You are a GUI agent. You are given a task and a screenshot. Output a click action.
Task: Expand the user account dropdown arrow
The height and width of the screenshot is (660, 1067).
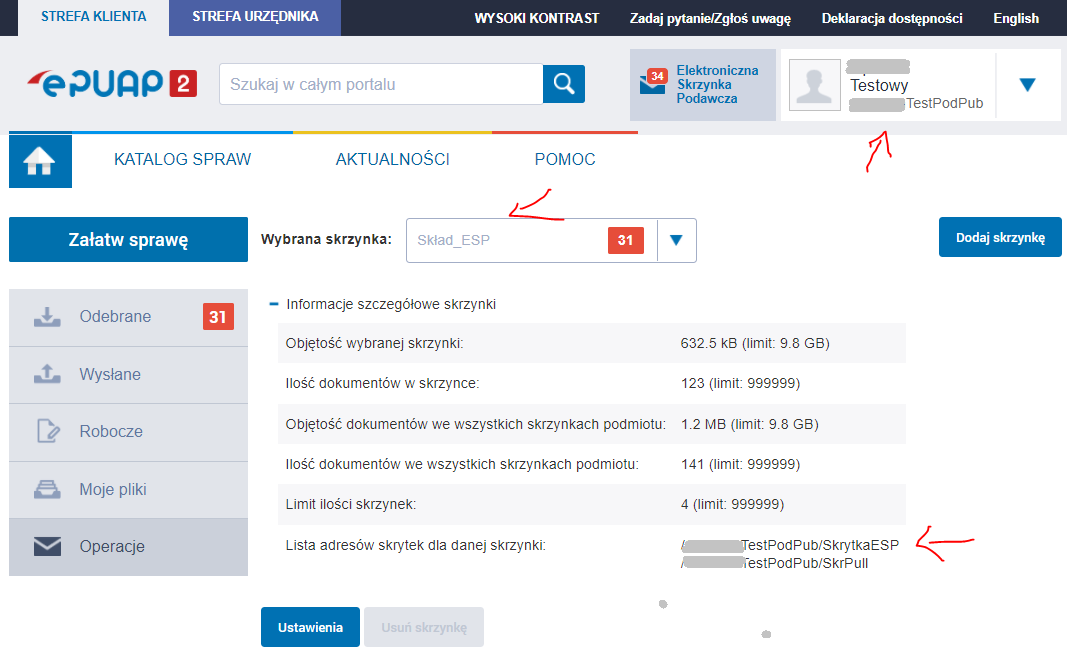[x=1027, y=85]
